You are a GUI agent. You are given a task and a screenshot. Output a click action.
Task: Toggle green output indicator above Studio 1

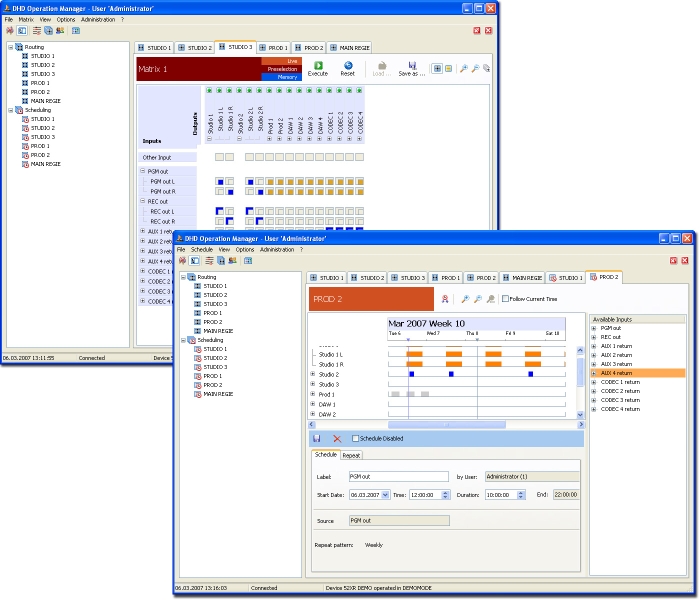coord(209,90)
